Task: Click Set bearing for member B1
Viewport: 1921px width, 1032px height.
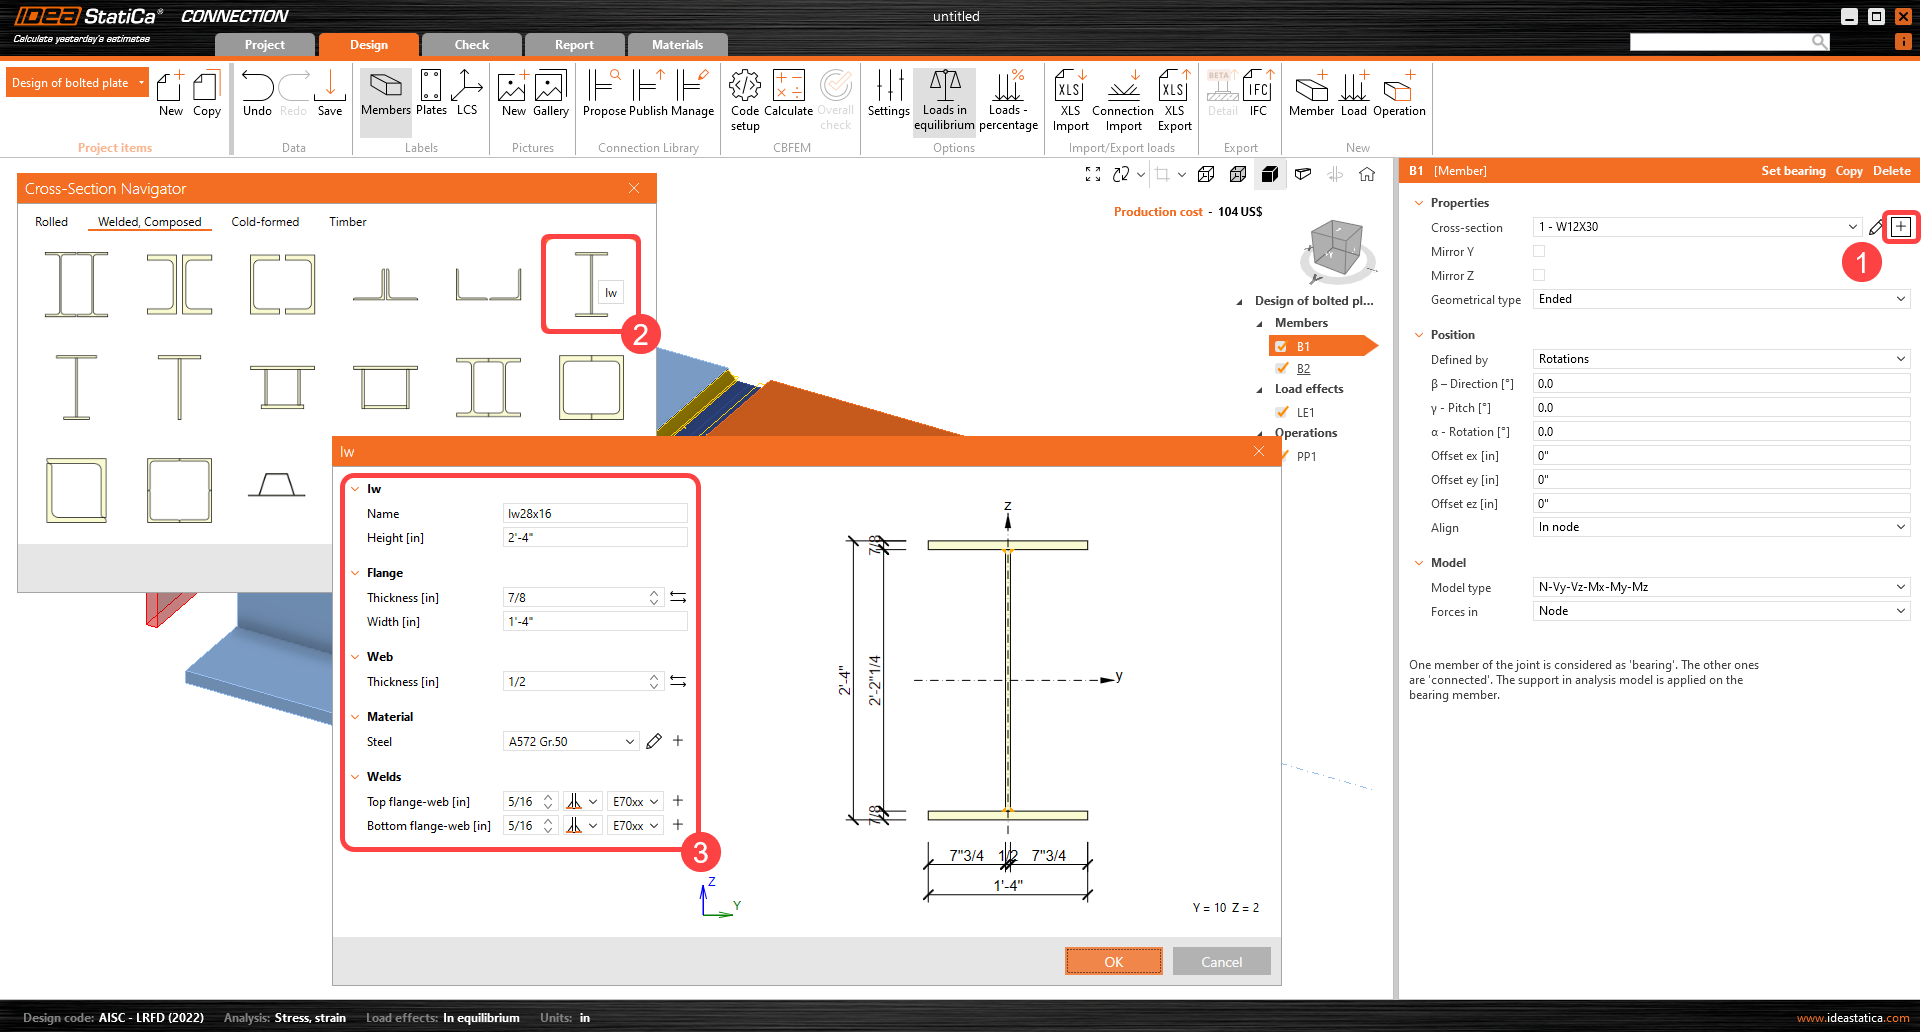Action: tap(1793, 170)
